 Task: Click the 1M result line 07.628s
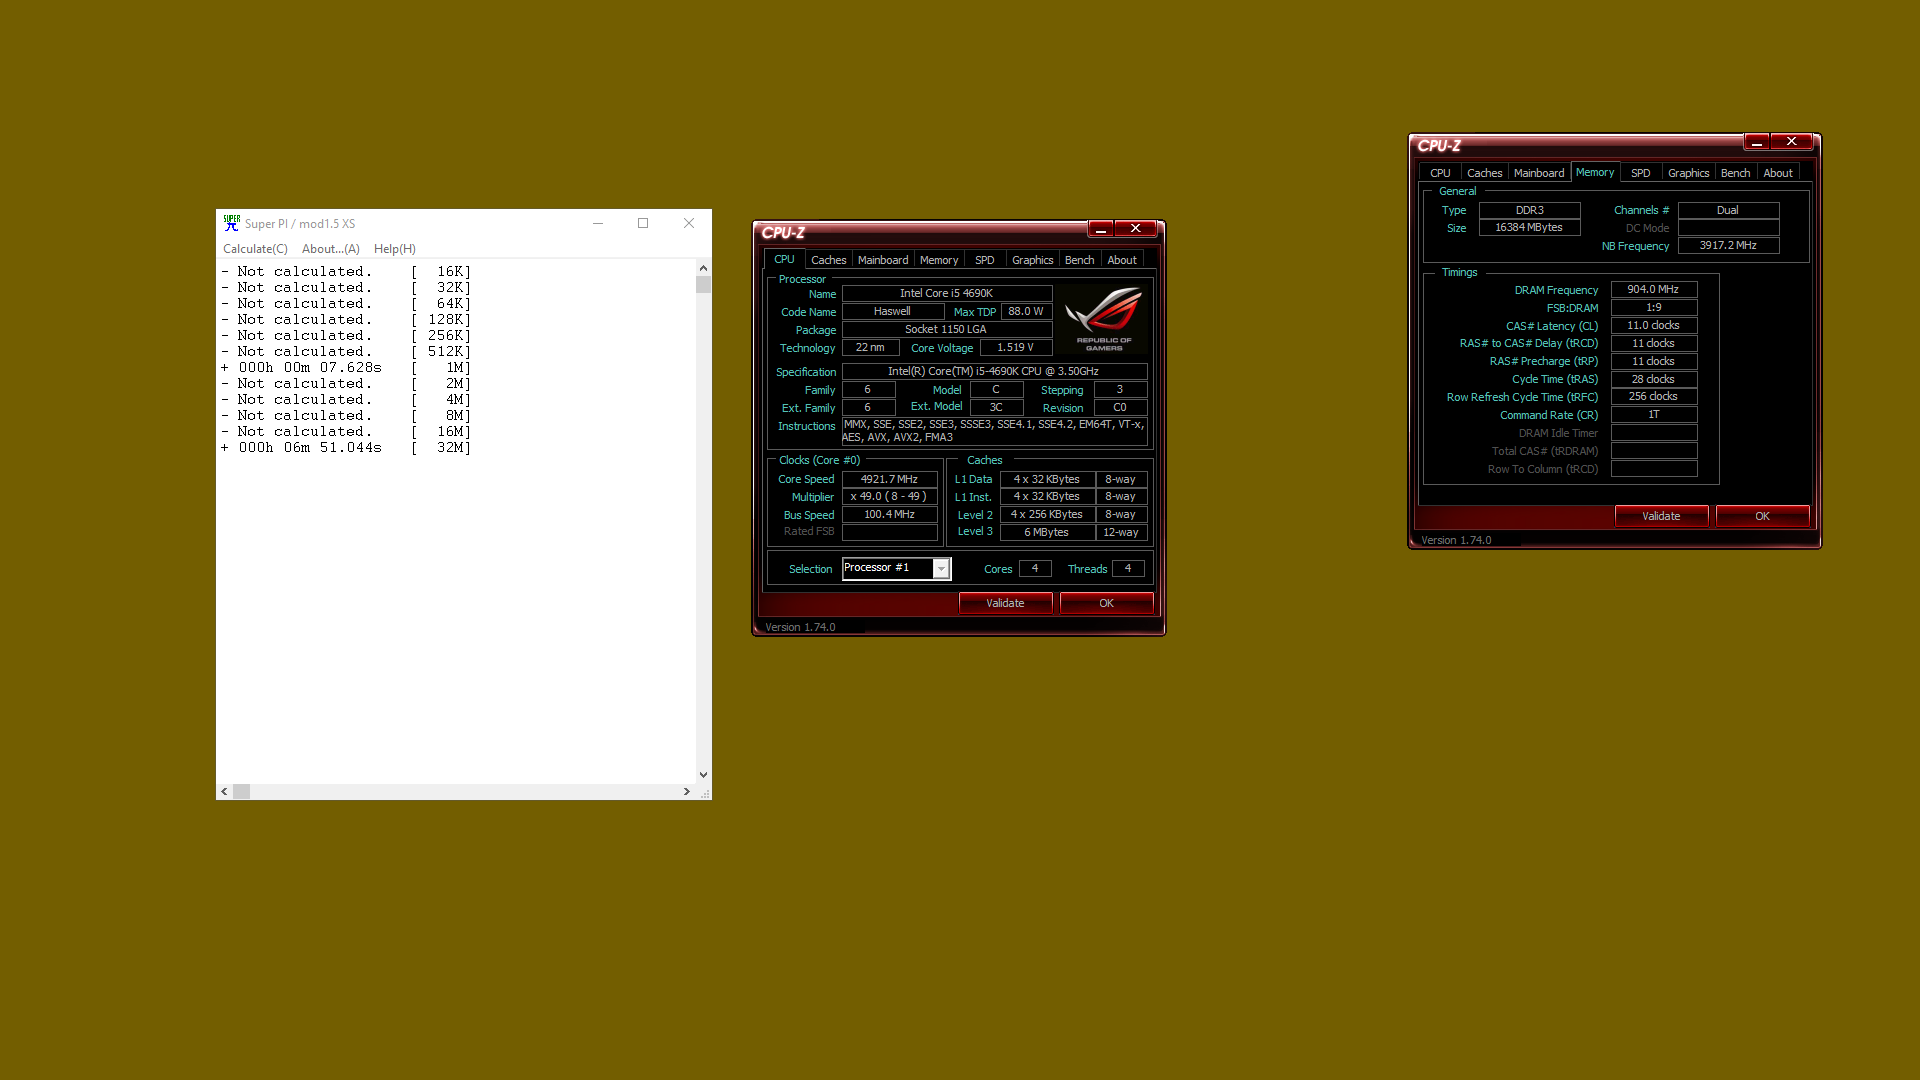[x=346, y=368]
